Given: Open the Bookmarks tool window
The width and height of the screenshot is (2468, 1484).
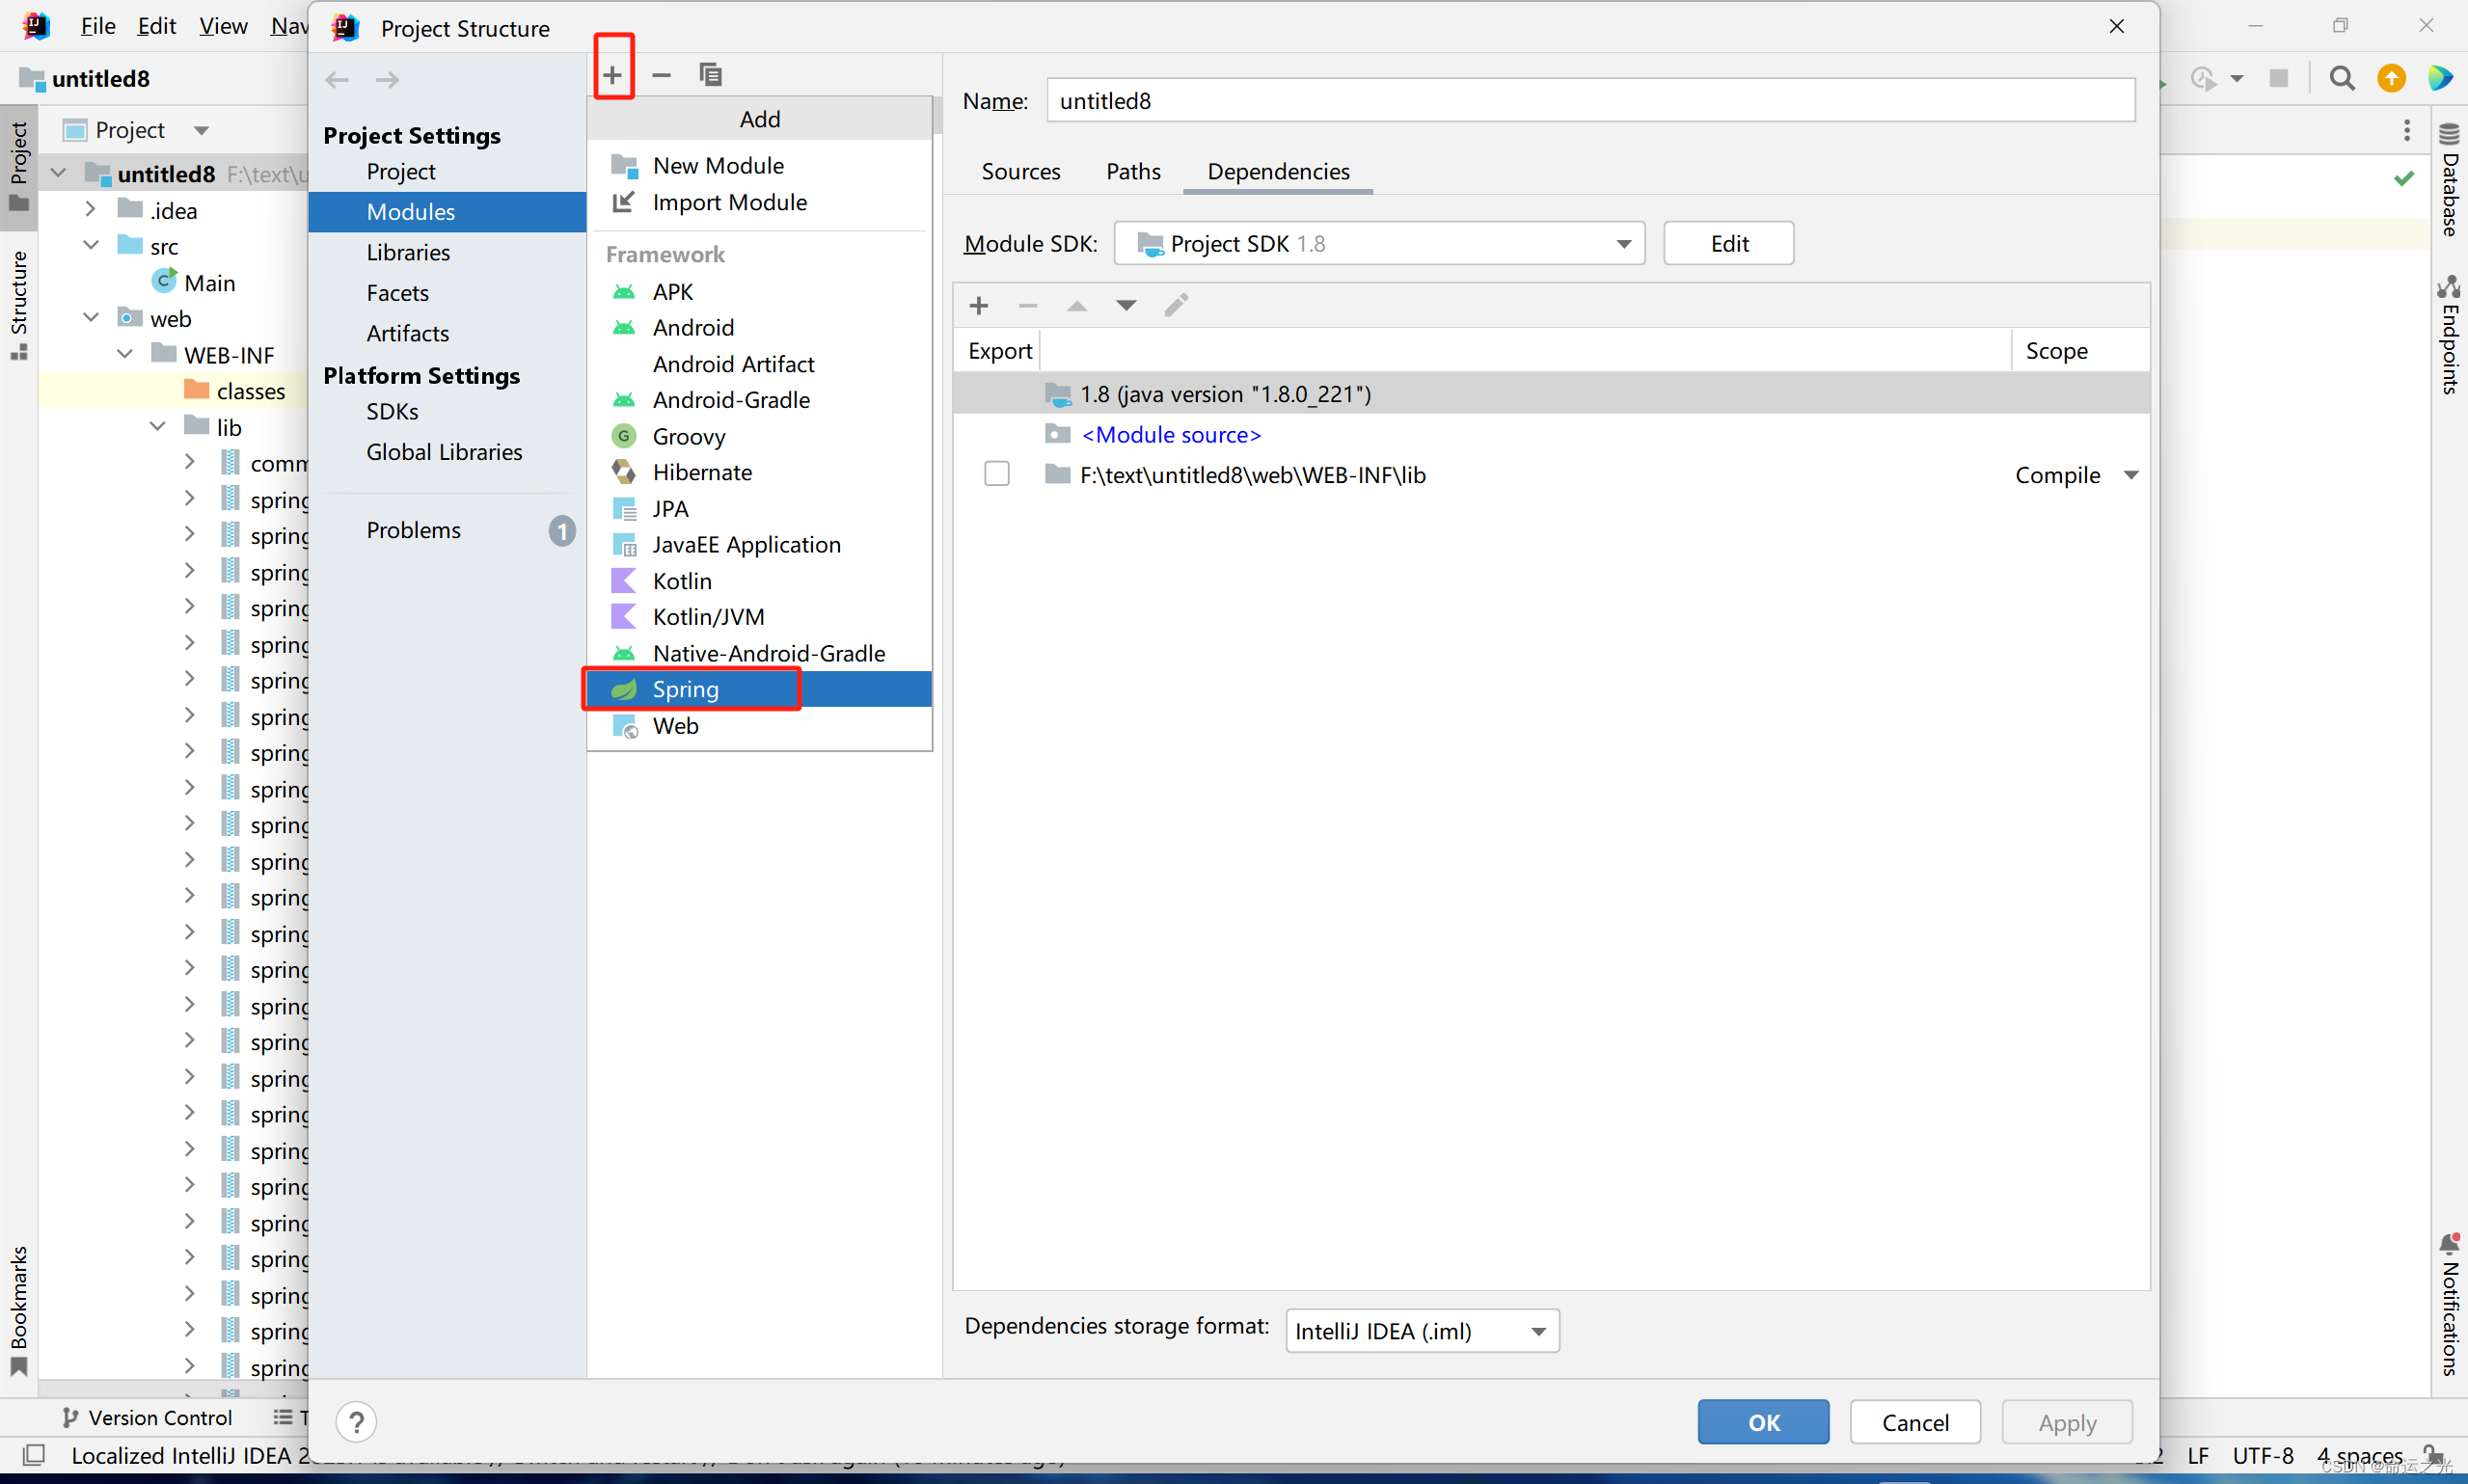Looking at the screenshot, I should 19,1311.
